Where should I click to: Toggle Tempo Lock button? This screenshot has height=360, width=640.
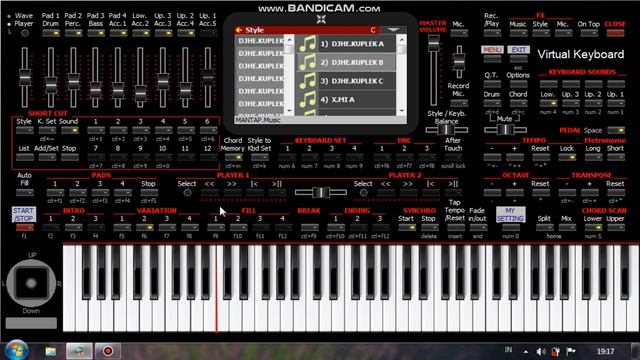(567, 157)
